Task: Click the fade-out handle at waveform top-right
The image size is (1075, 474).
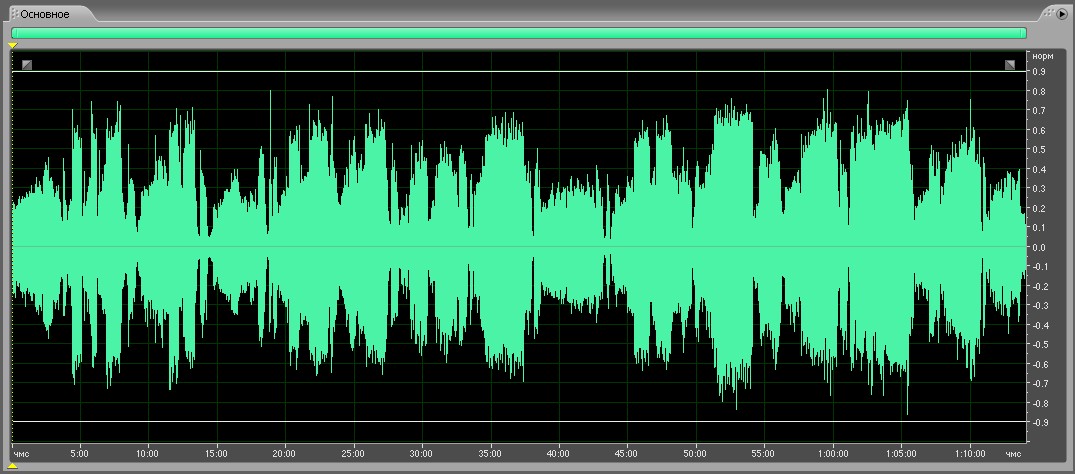Action: (1011, 65)
